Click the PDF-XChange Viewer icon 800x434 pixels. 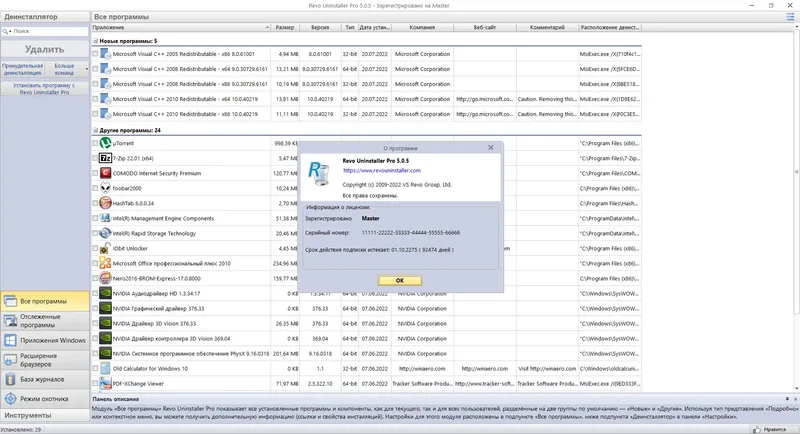pyautogui.click(x=105, y=384)
